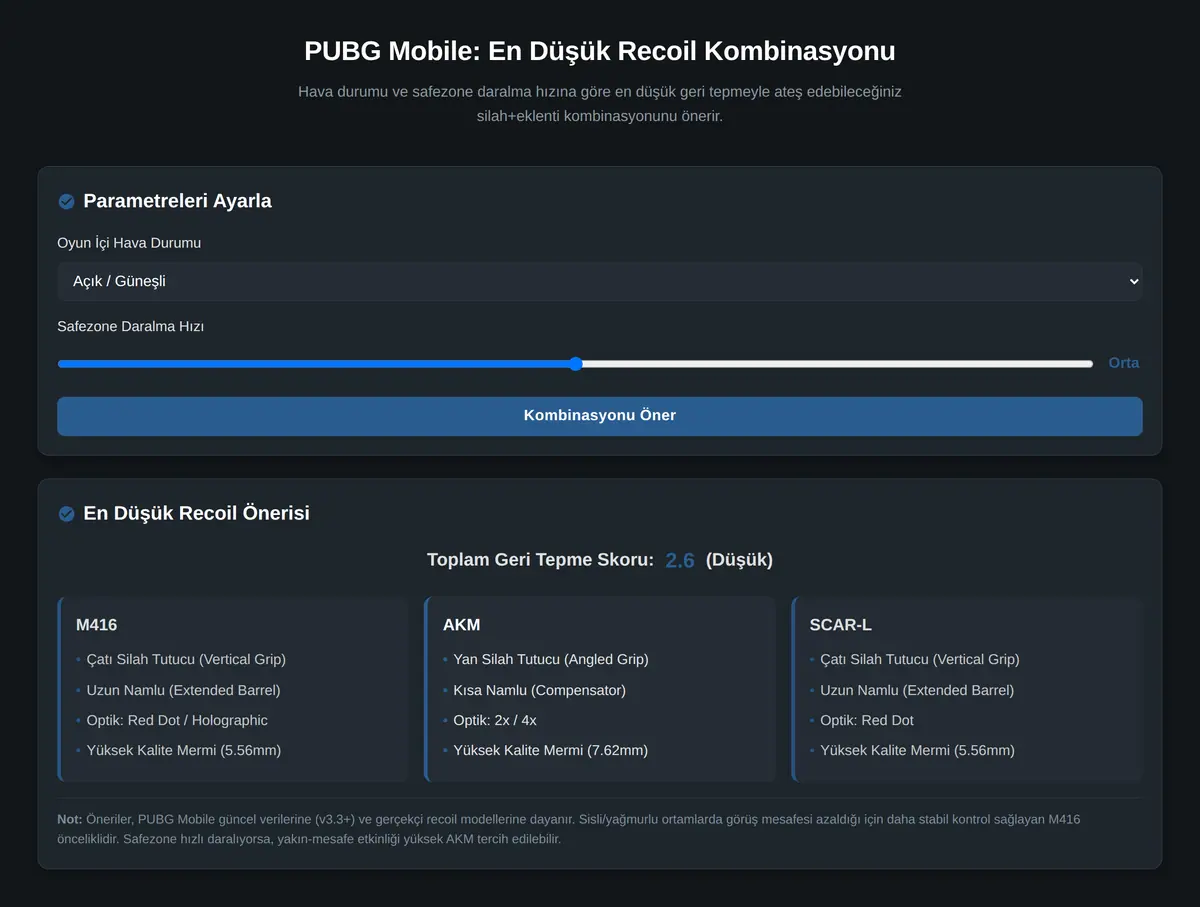Select the M416 card title

pyautogui.click(x=97, y=625)
